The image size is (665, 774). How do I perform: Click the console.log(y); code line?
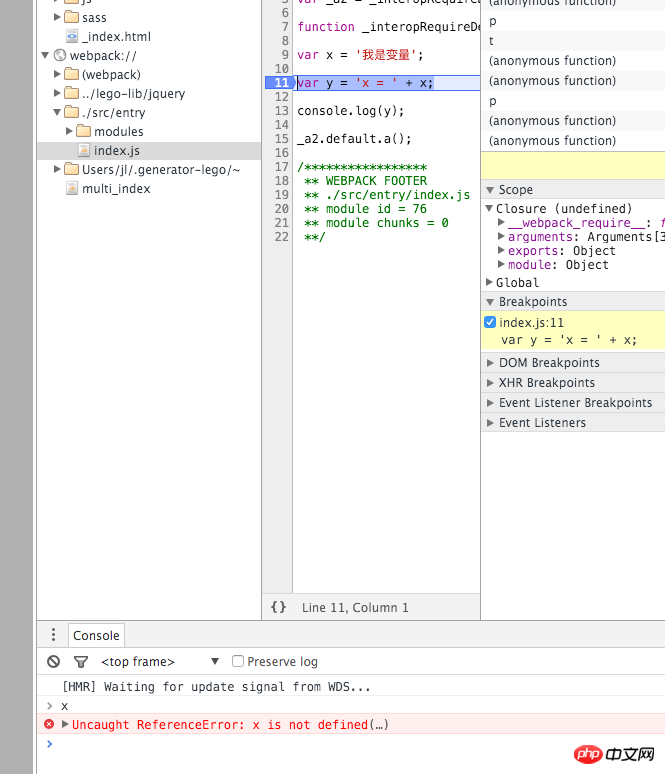point(351,111)
